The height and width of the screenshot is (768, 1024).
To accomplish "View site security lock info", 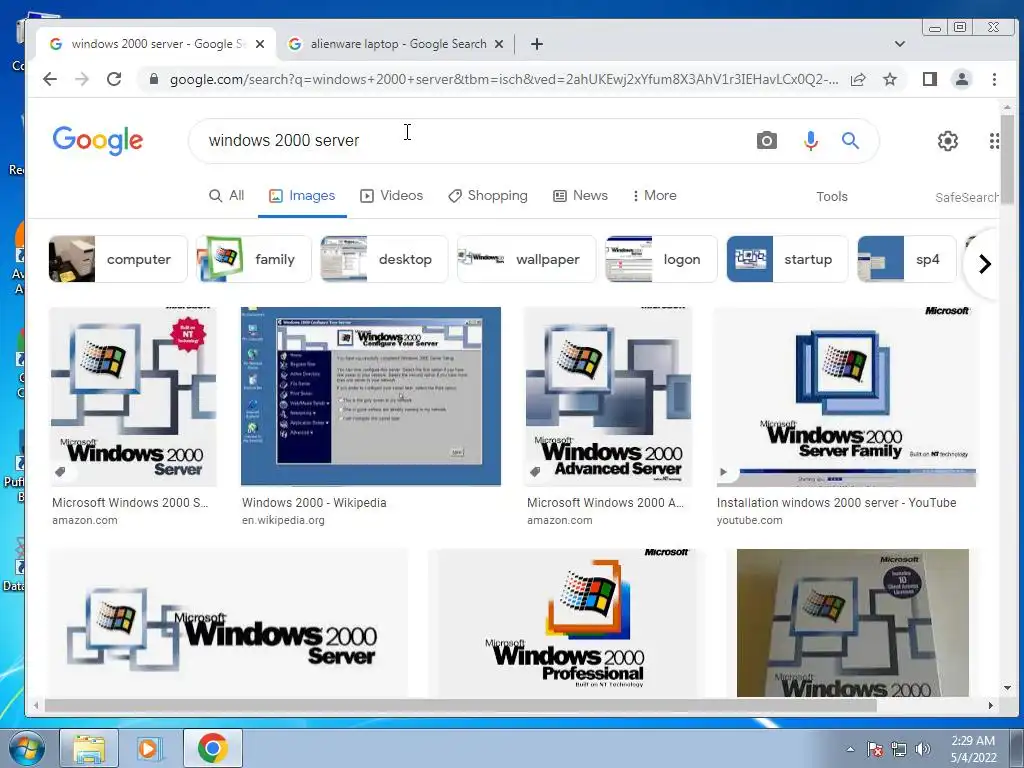I will click(x=153, y=80).
